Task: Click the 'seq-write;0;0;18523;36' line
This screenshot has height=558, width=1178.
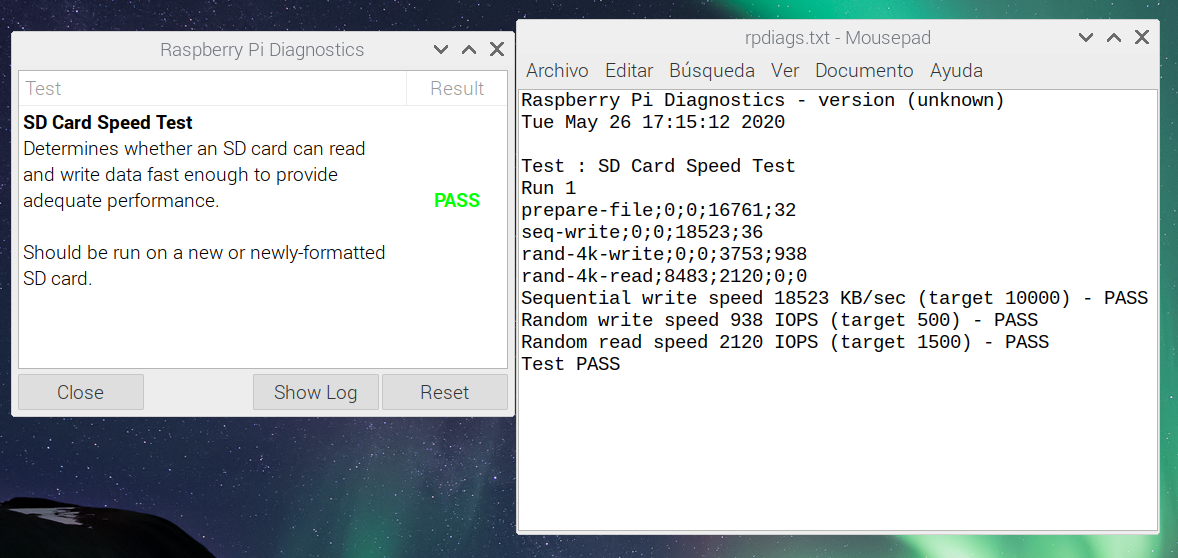Action: (642, 232)
